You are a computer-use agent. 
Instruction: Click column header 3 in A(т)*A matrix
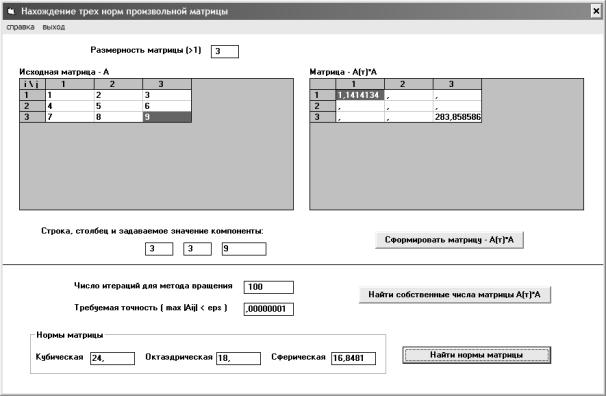[x=457, y=84]
